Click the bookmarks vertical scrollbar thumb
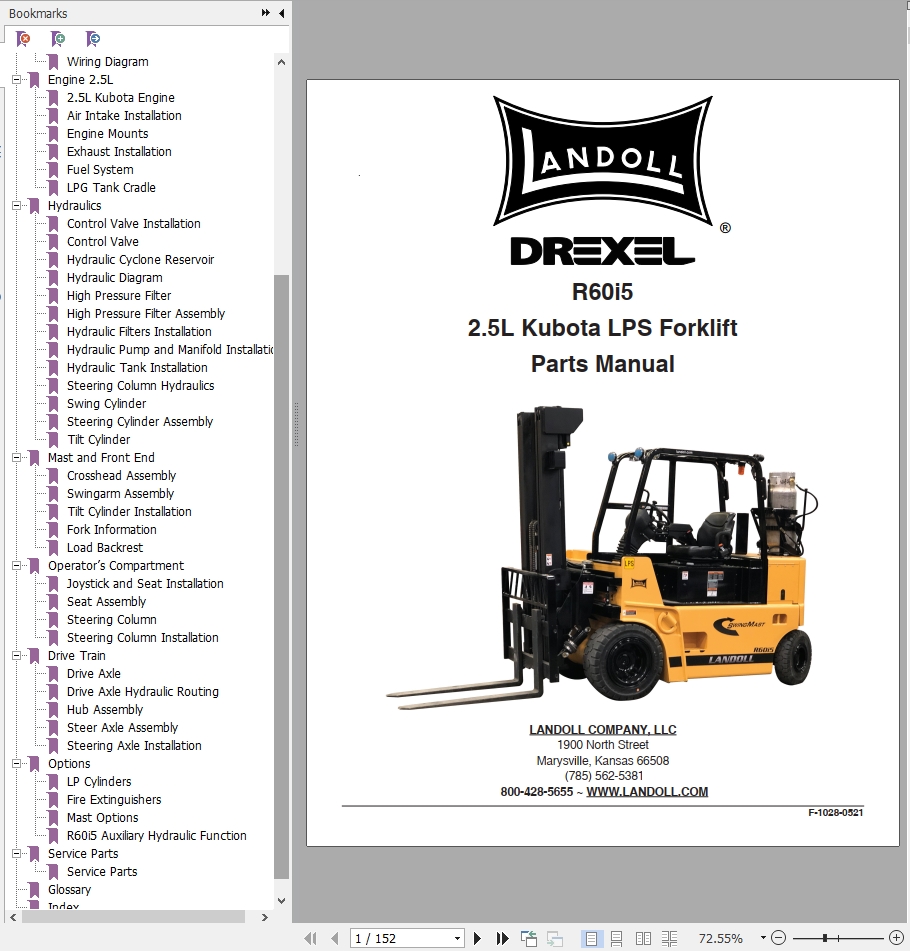The width and height of the screenshot is (910, 951). click(281, 576)
